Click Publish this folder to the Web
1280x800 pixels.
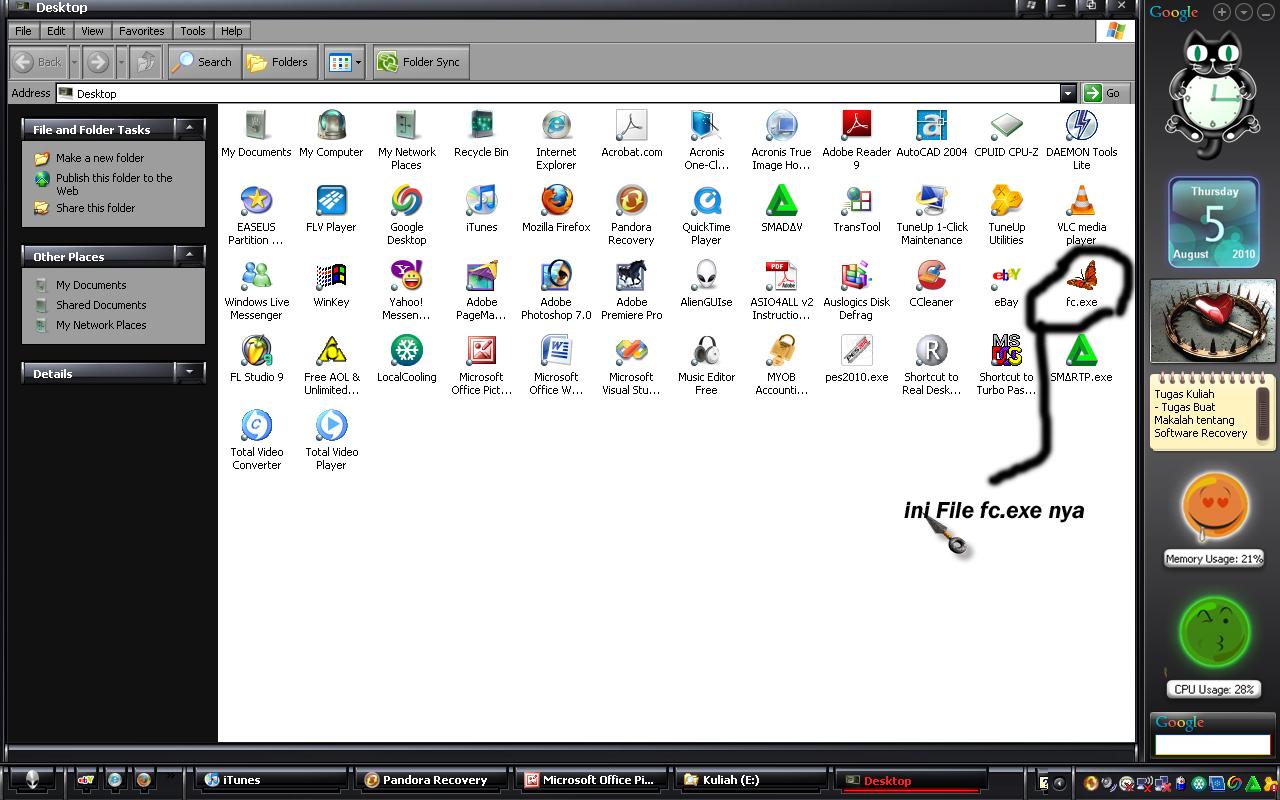coord(114,184)
